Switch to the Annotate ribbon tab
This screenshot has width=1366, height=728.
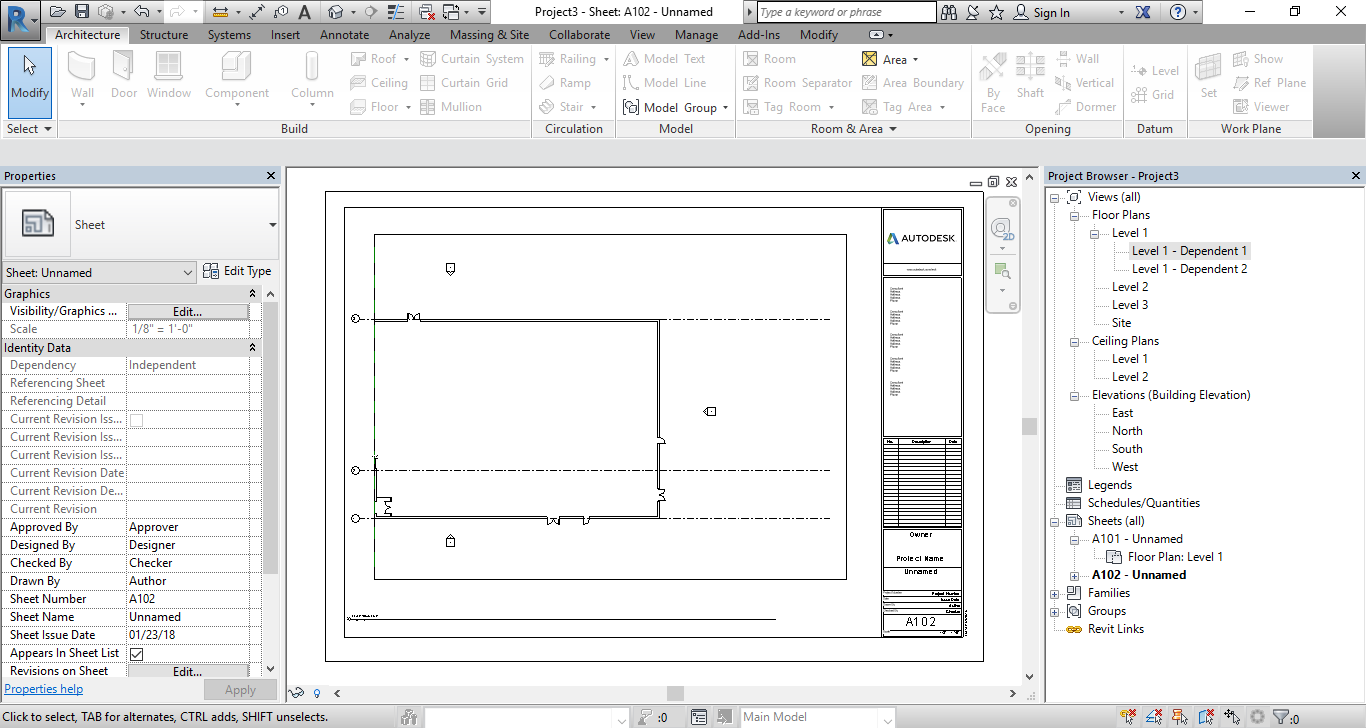[344, 35]
